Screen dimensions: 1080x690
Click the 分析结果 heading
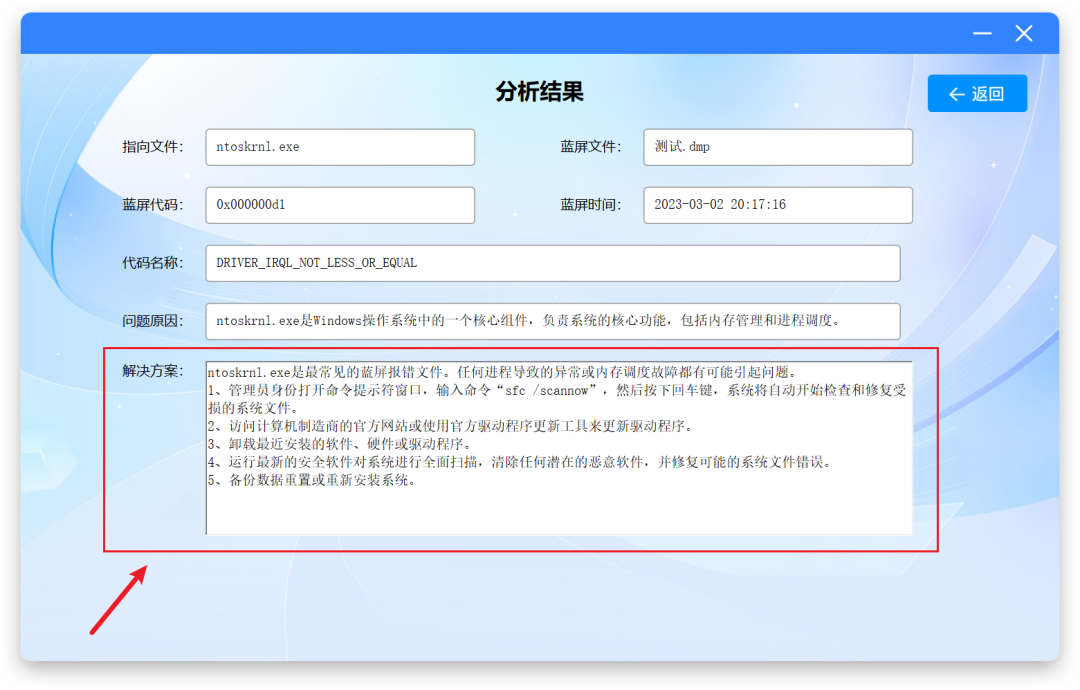point(539,92)
